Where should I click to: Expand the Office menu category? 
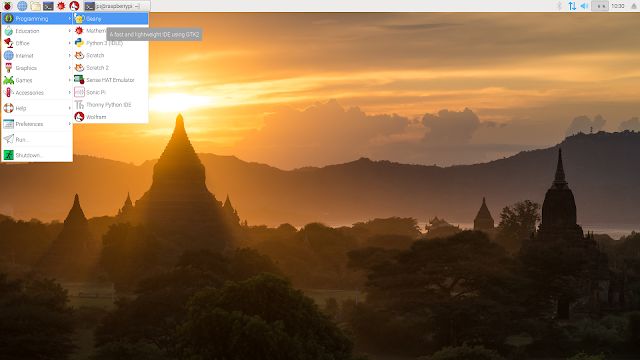click(x=37, y=43)
